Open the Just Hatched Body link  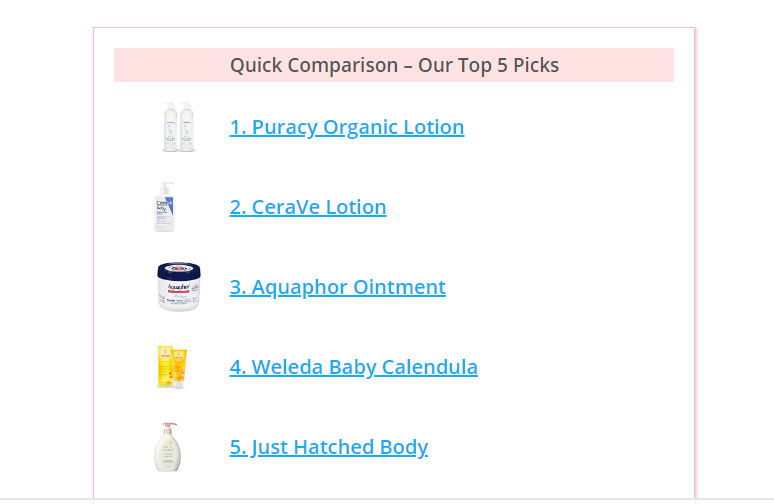tap(329, 447)
